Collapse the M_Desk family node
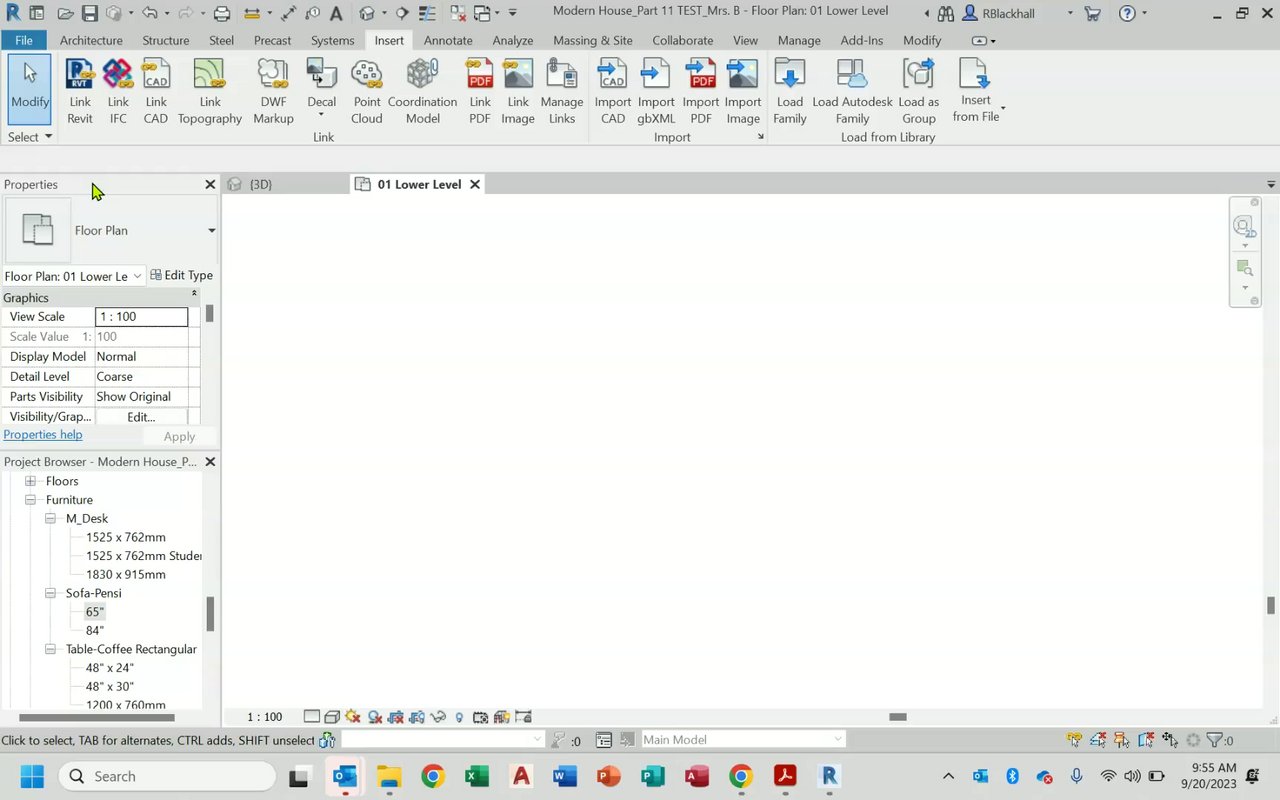 tap(50, 519)
